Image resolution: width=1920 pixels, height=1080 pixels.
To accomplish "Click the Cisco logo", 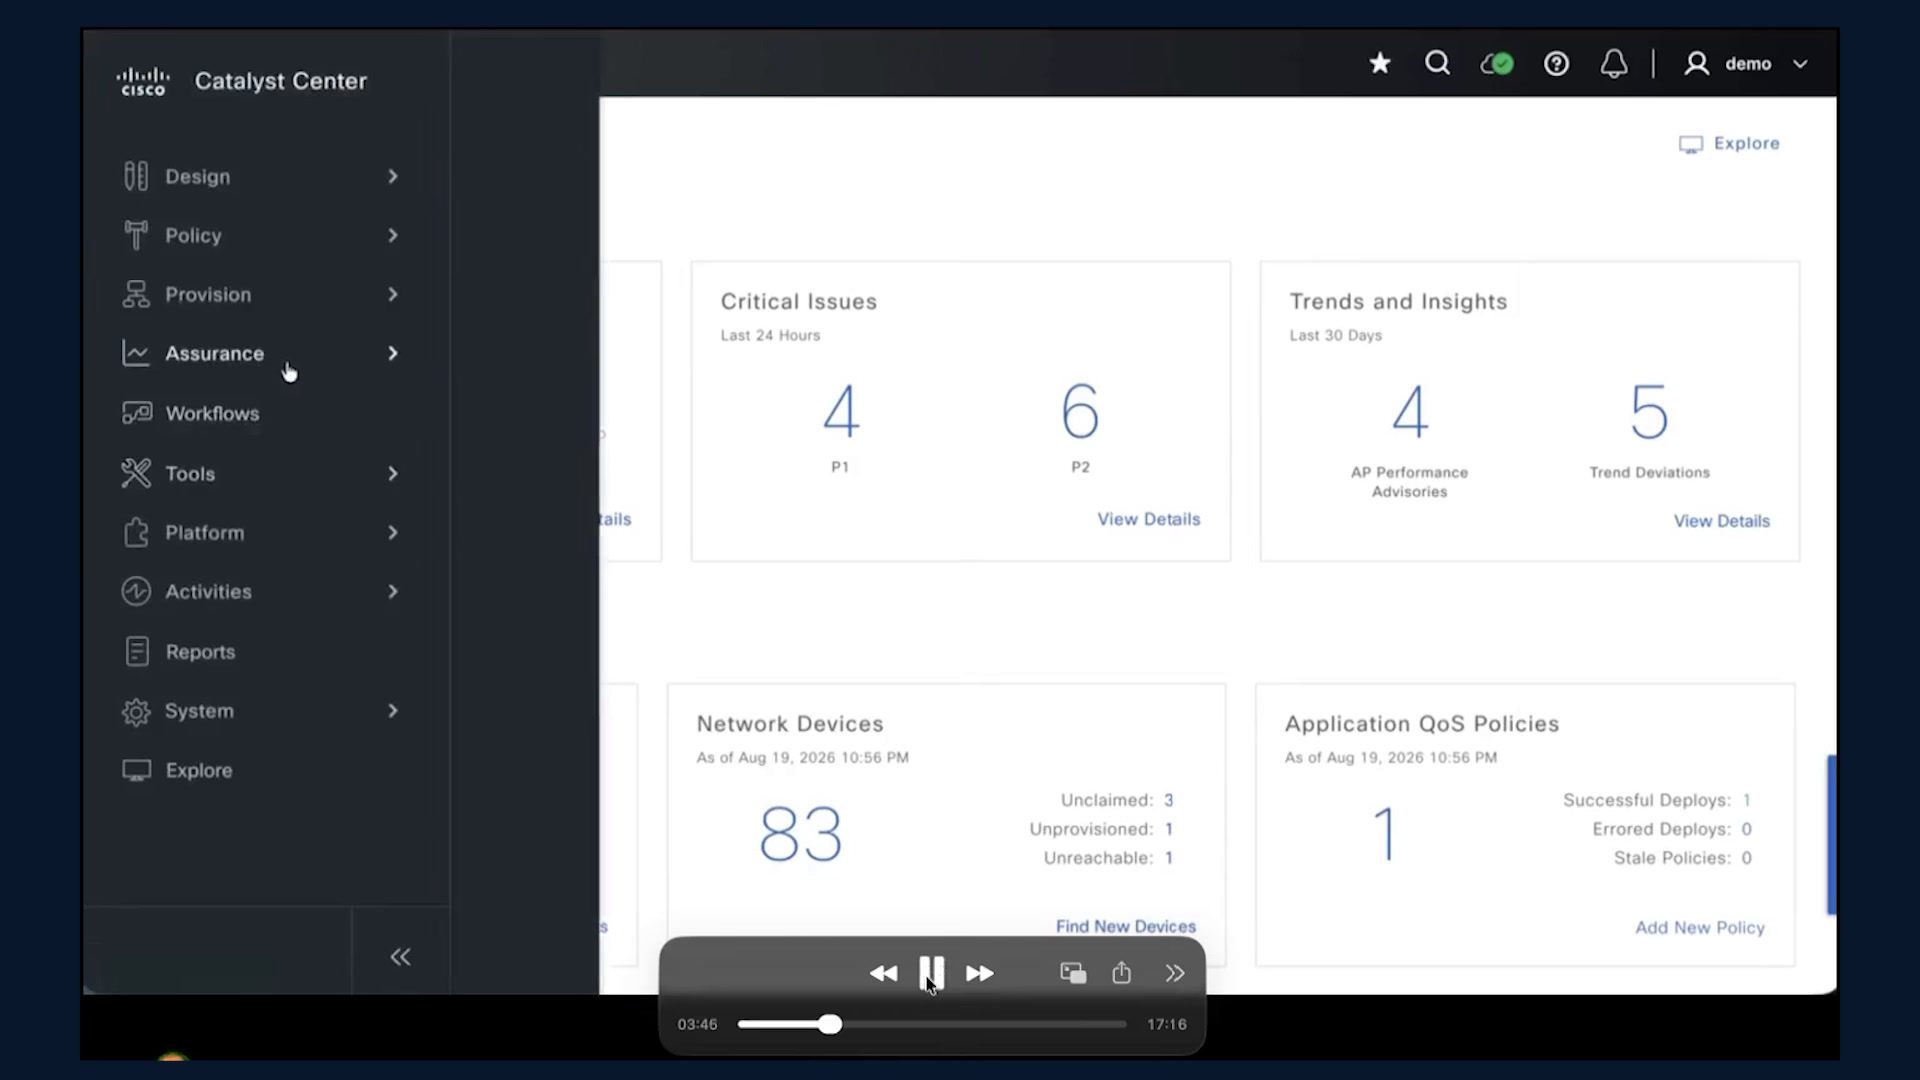I will coord(143,81).
